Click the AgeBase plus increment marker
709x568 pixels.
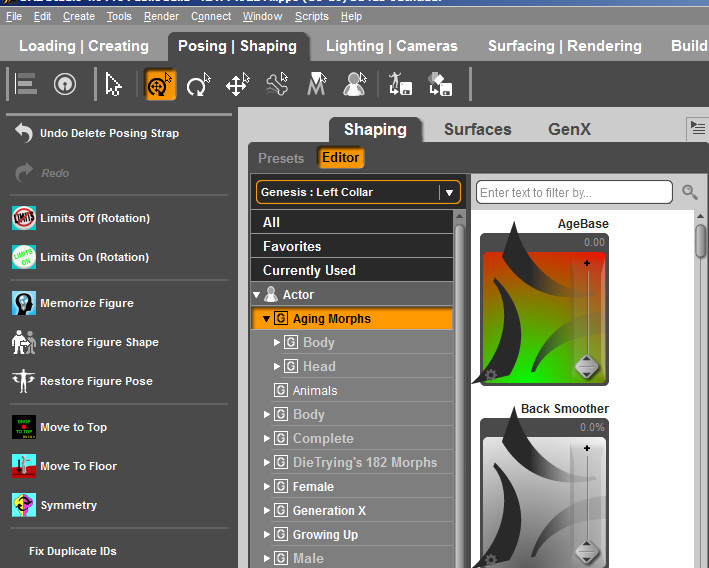coord(586,263)
